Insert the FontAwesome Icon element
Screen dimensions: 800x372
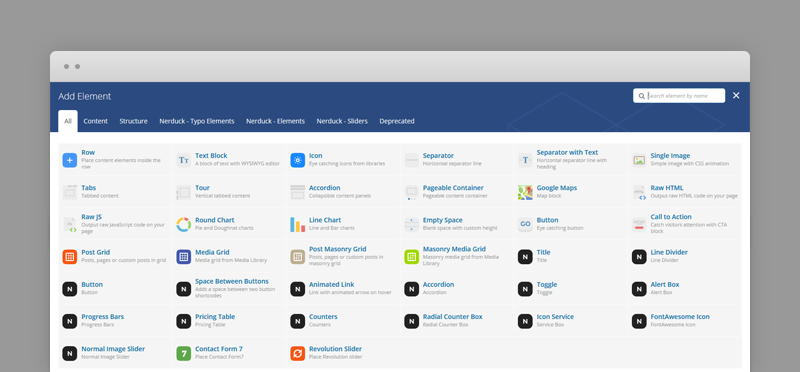pyautogui.click(x=685, y=320)
